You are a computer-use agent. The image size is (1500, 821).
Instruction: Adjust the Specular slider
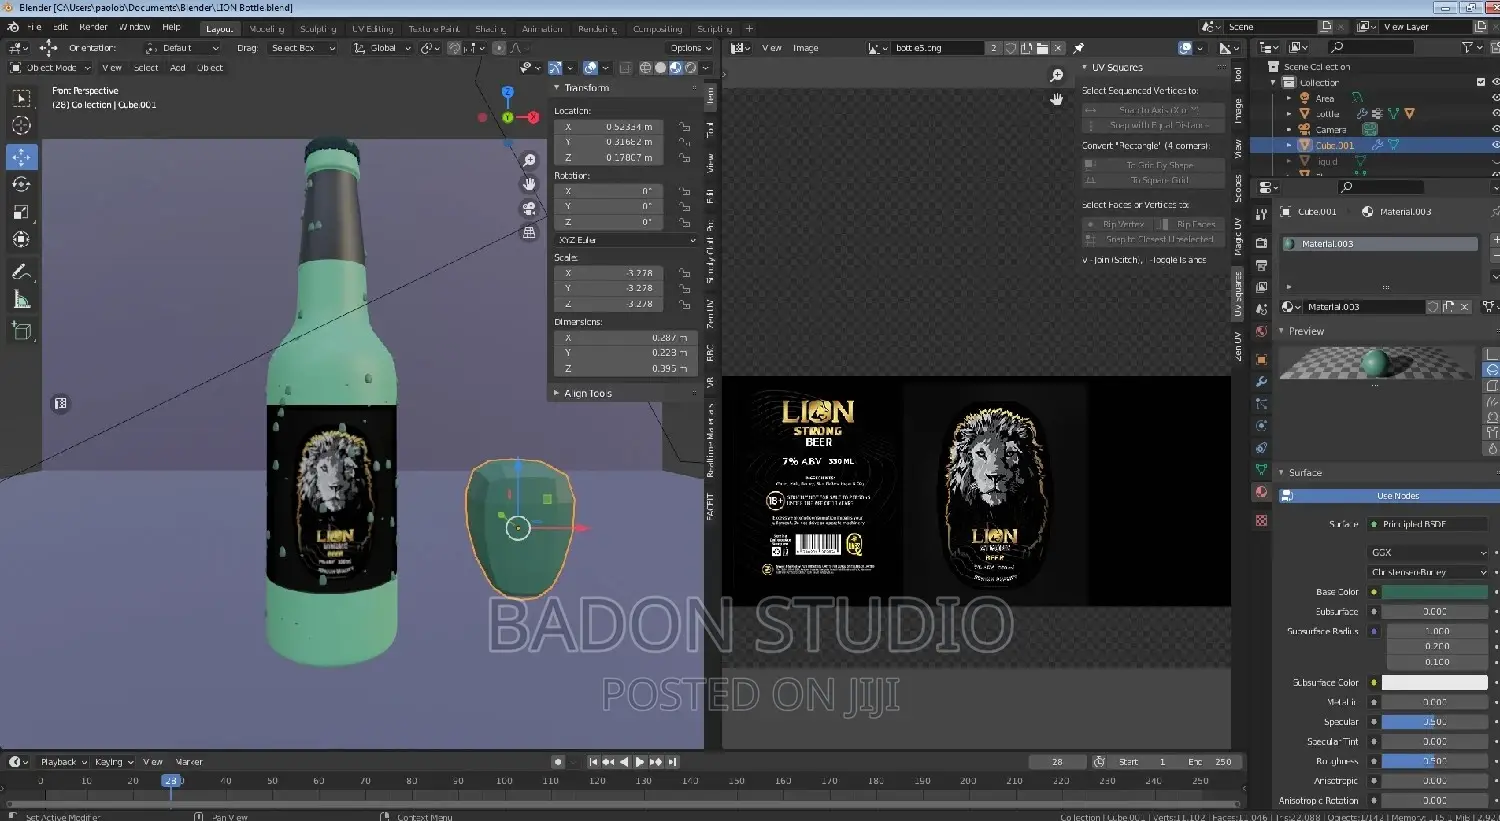(x=1434, y=722)
